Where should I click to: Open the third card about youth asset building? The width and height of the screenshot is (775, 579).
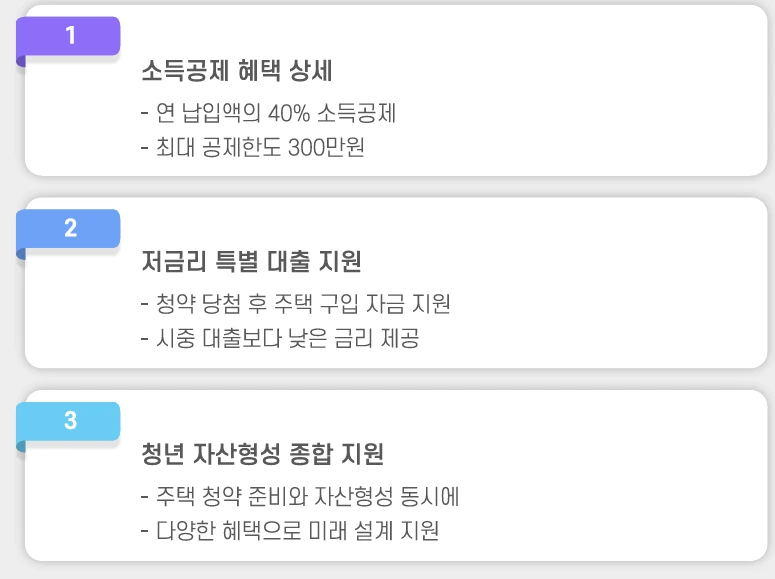click(396, 476)
